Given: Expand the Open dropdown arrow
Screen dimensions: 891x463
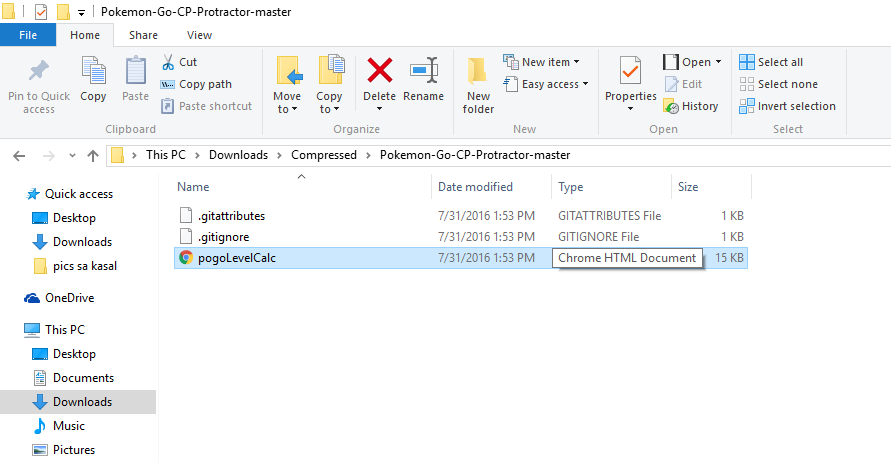Looking at the screenshot, I should point(718,62).
